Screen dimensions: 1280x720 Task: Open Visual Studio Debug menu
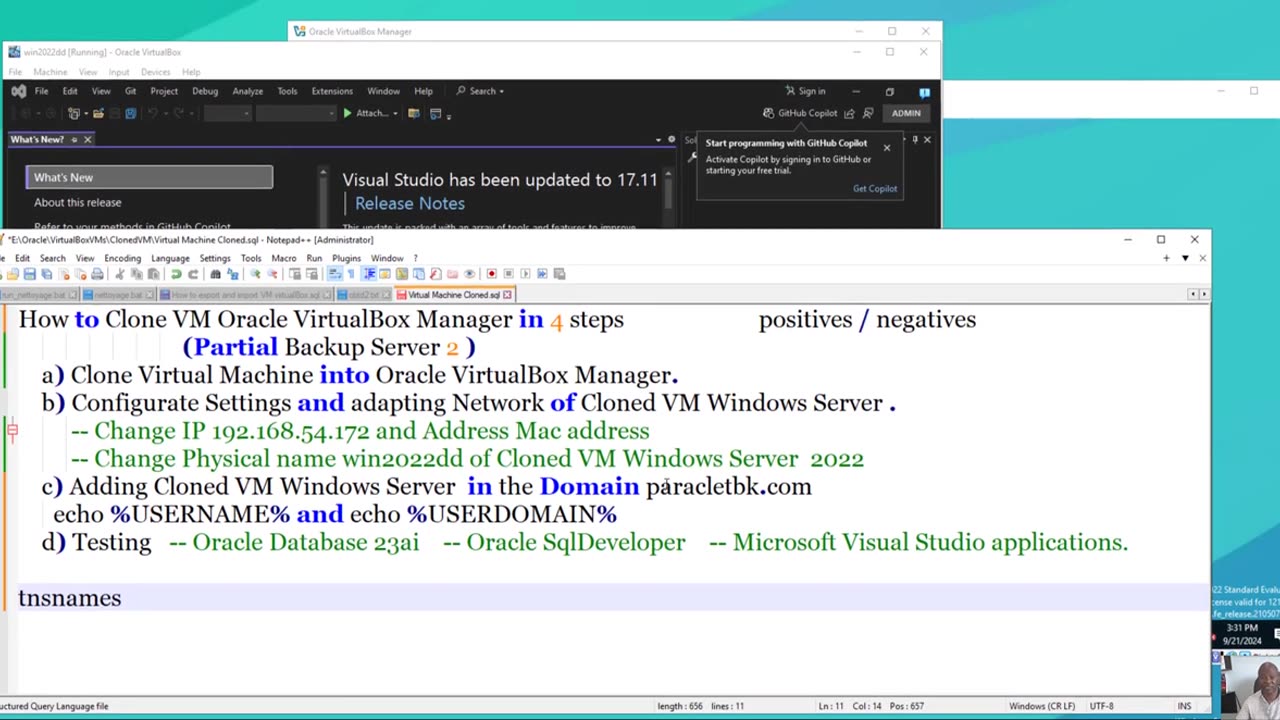(x=205, y=91)
